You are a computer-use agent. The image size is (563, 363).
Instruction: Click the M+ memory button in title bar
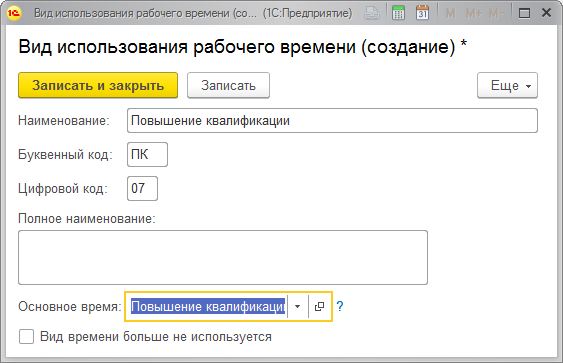pos(474,13)
